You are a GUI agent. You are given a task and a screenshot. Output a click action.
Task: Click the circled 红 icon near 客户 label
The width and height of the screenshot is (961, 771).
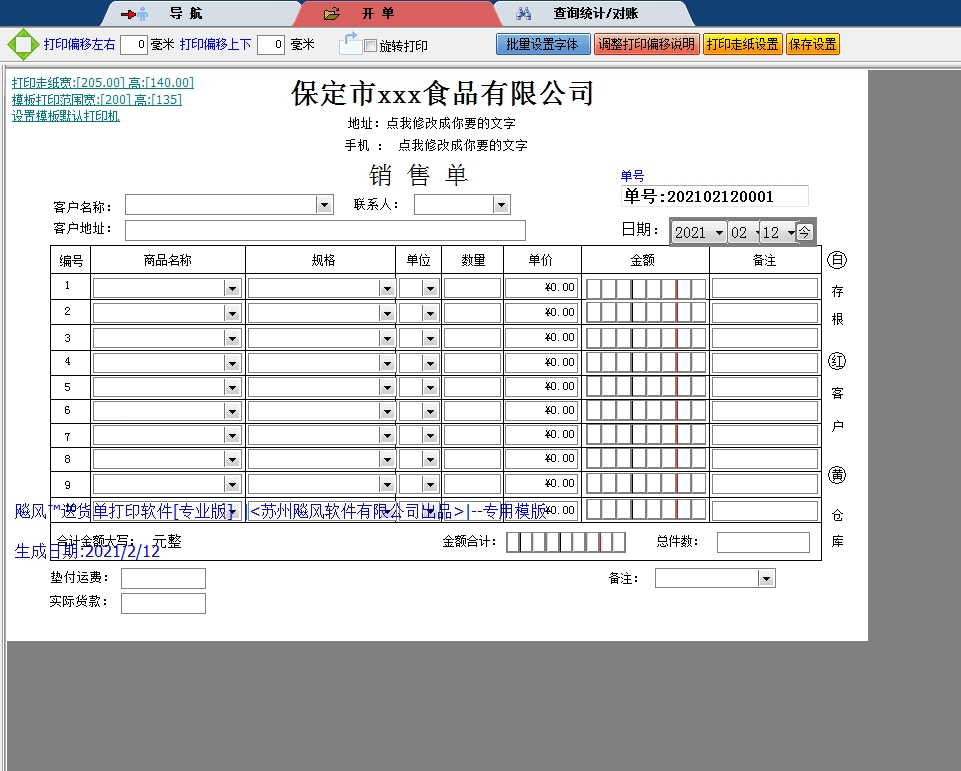click(x=836, y=360)
